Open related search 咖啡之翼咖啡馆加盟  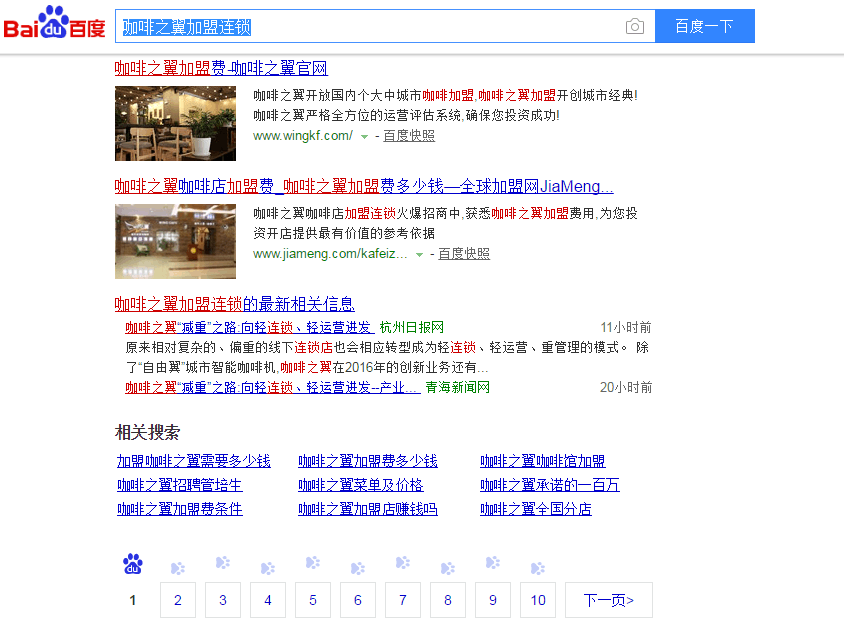(x=543, y=461)
